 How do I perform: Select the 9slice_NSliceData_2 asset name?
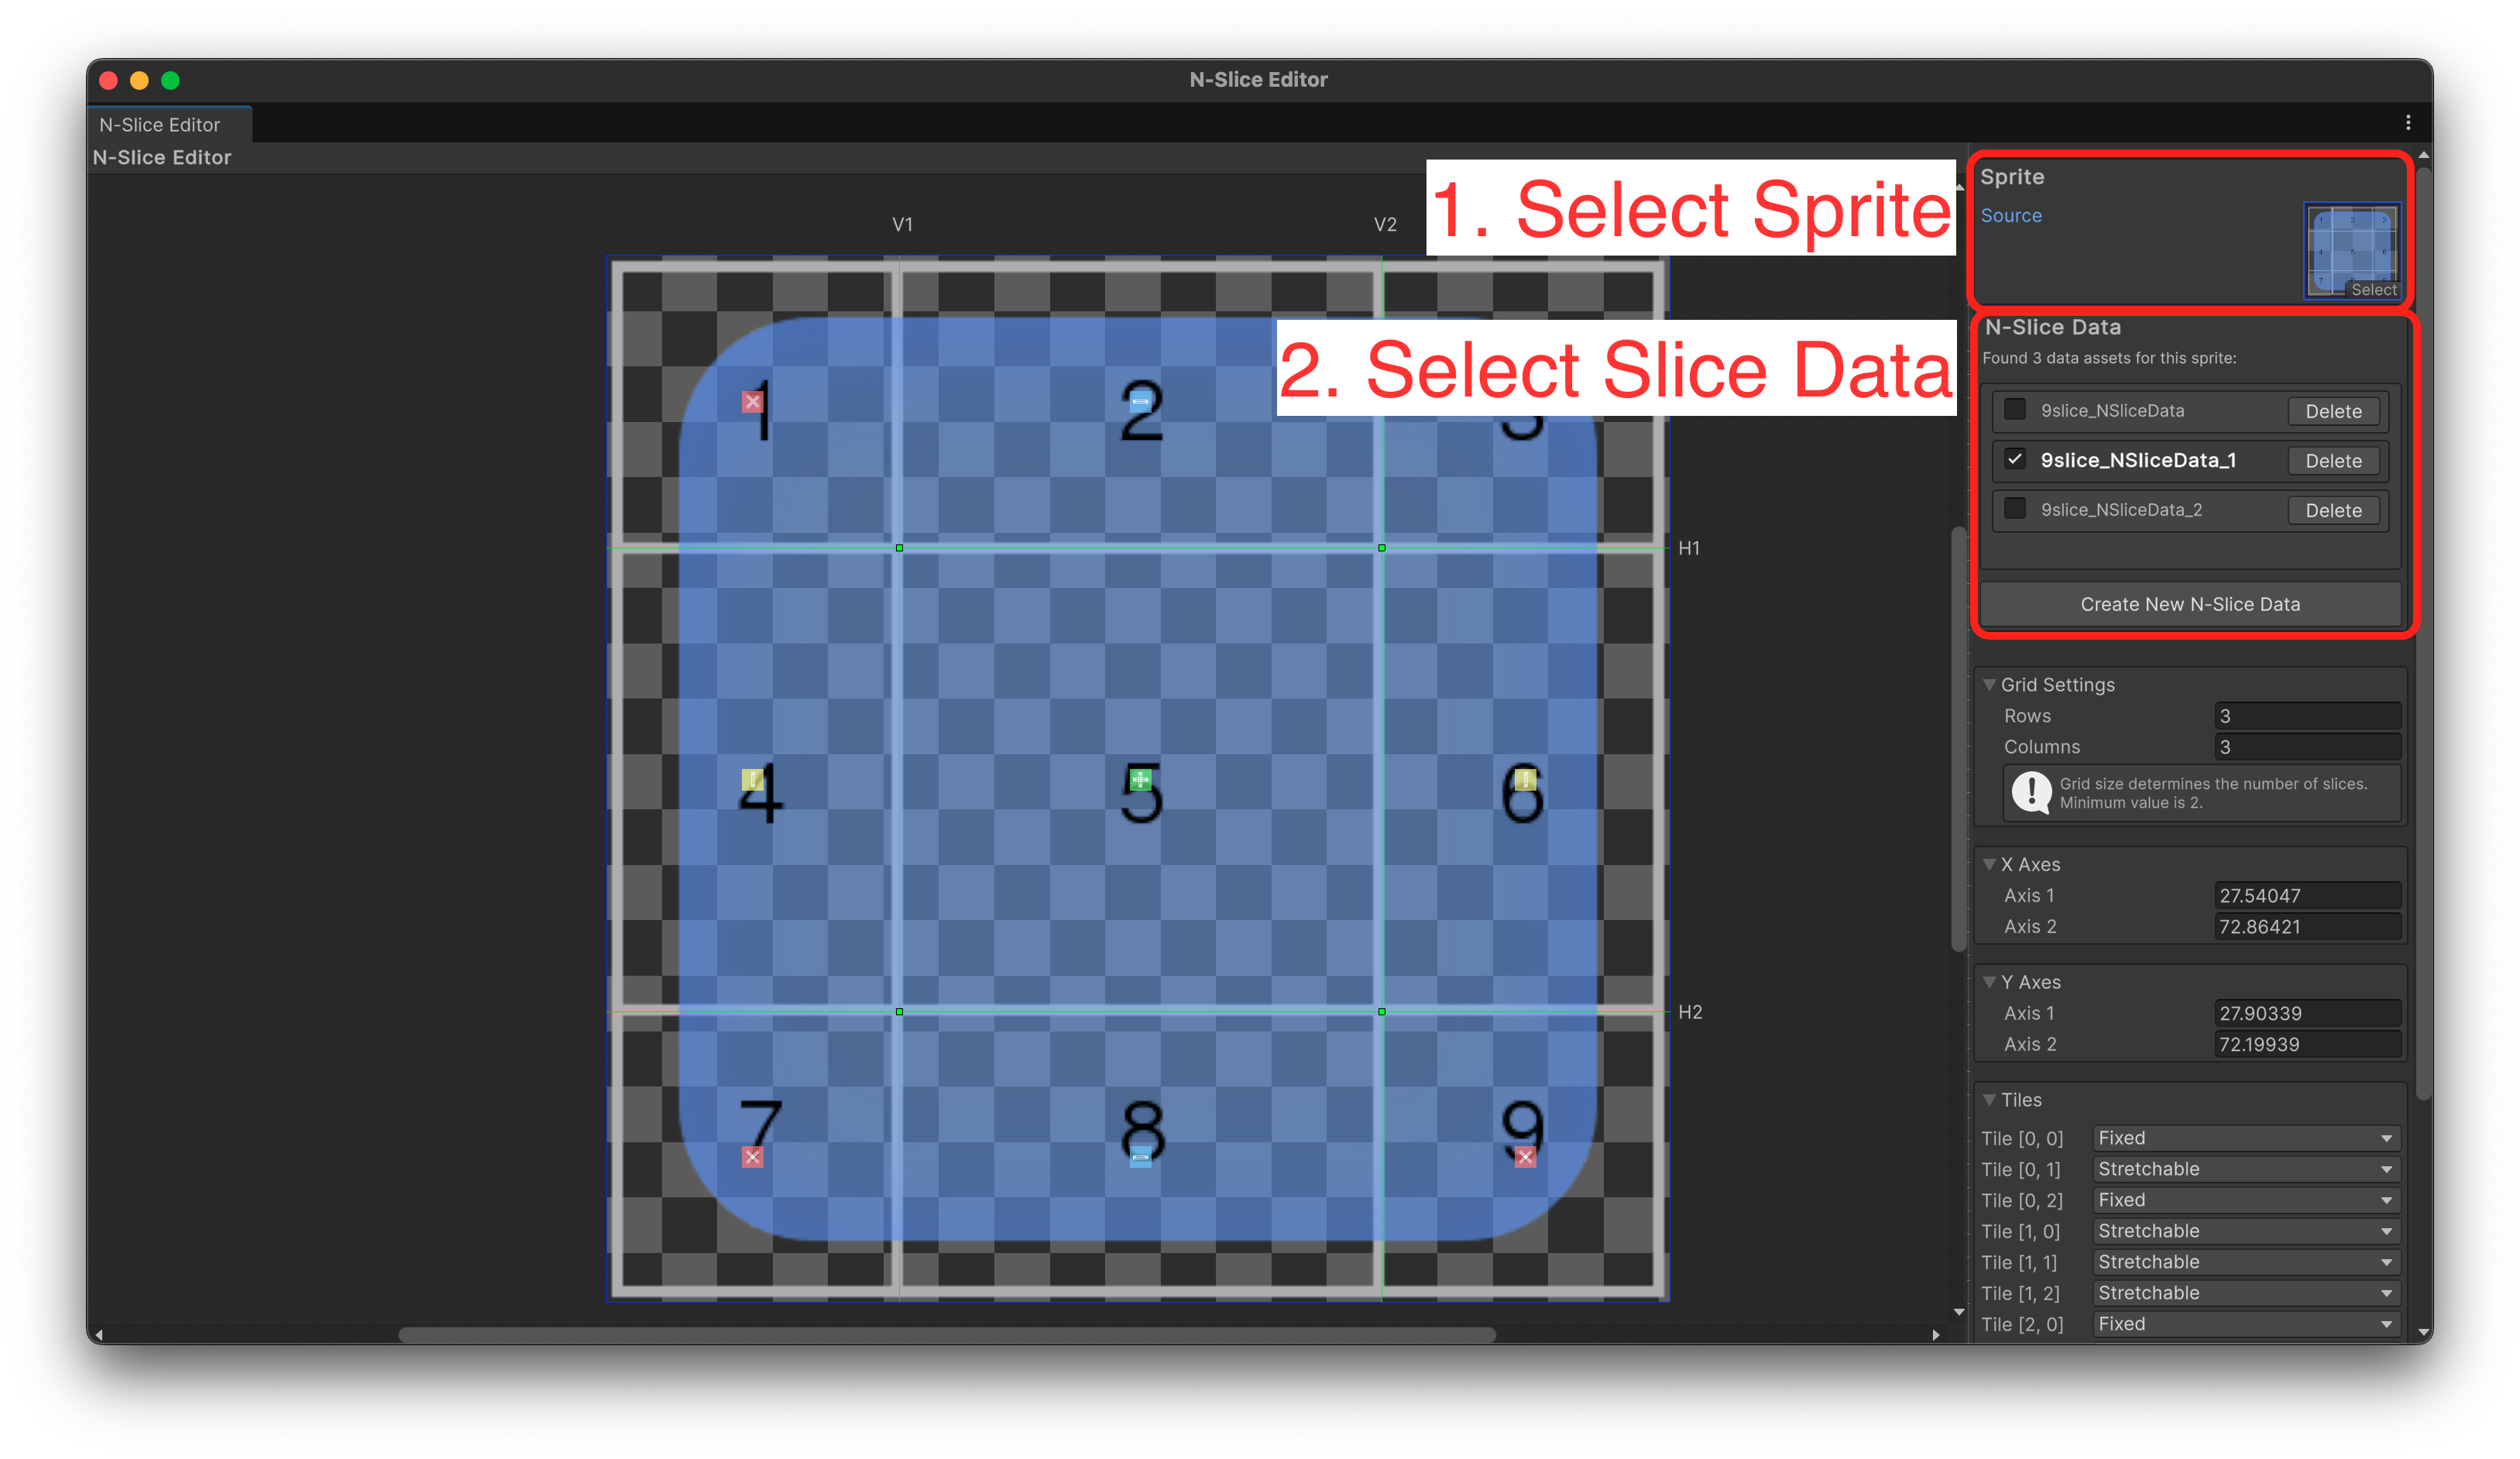(x=2121, y=510)
